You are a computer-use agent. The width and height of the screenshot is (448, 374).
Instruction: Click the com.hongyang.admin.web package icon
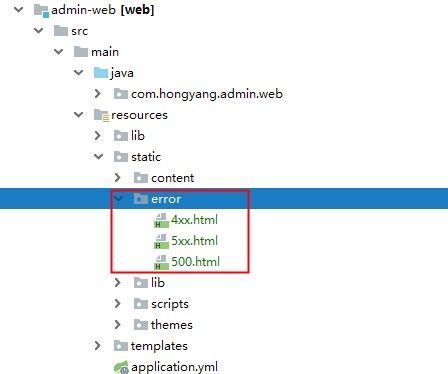[121, 94]
